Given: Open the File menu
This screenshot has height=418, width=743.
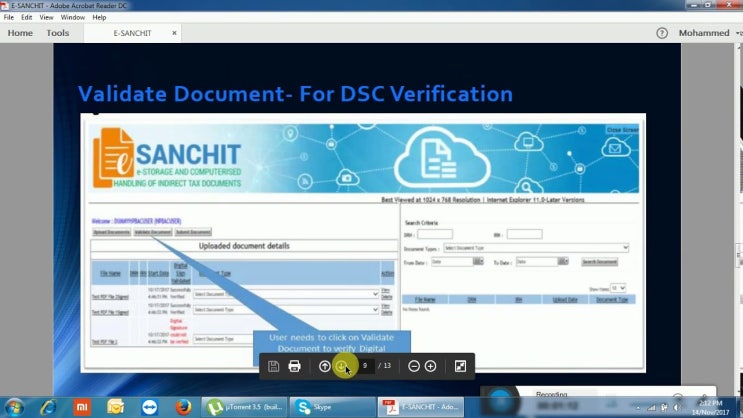Looking at the screenshot, I should [x=9, y=17].
